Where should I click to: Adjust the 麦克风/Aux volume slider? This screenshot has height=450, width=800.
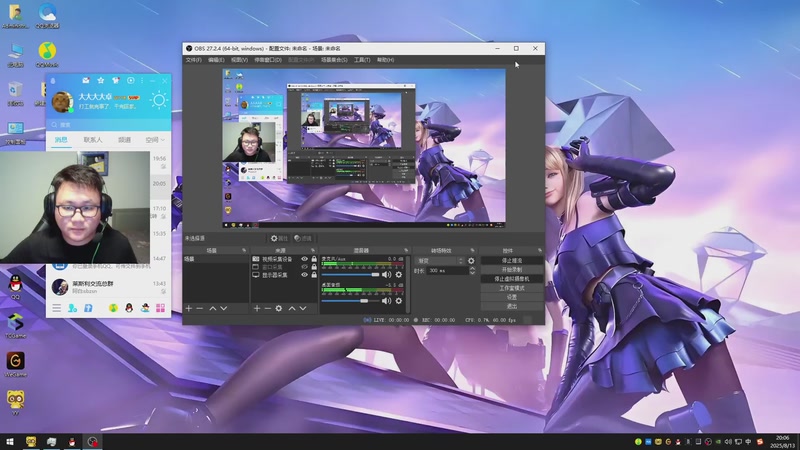[351, 274]
